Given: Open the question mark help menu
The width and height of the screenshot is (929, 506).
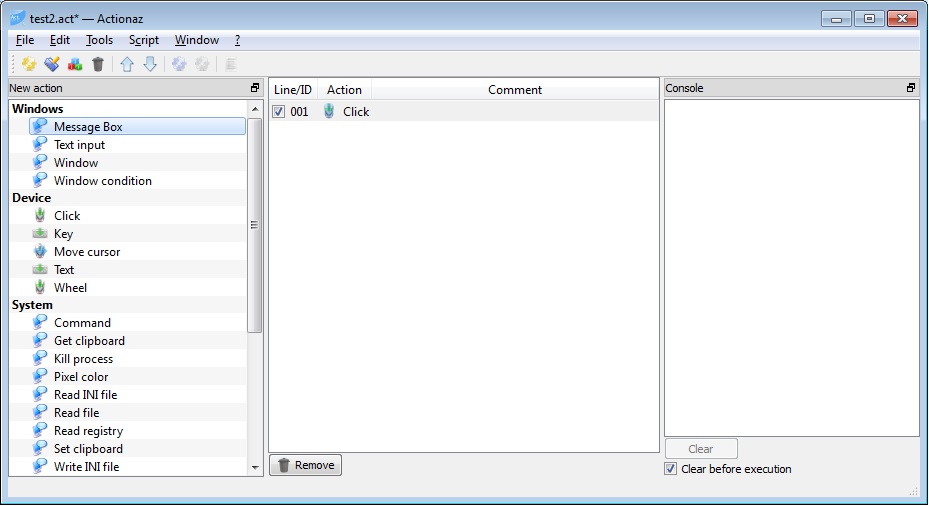Looking at the screenshot, I should click(x=237, y=40).
